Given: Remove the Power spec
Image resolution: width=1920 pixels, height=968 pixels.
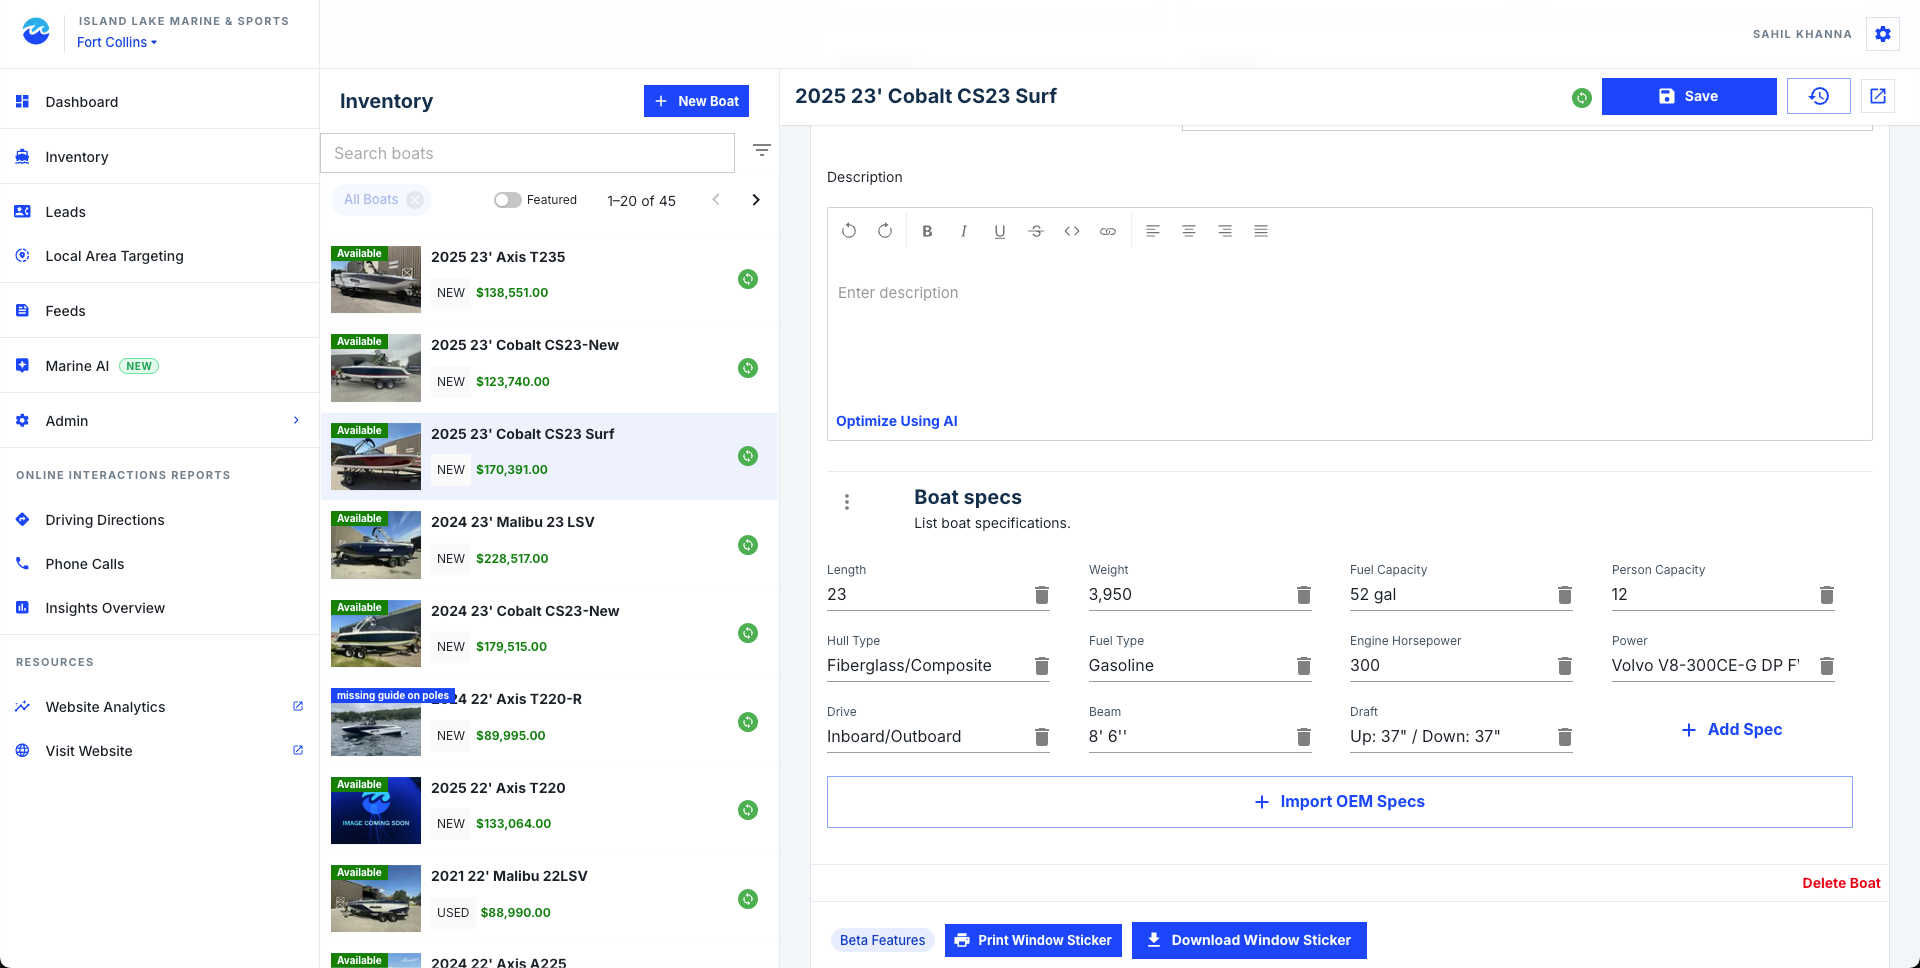Looking at the screenshot, I should [x=1827, y=666].
